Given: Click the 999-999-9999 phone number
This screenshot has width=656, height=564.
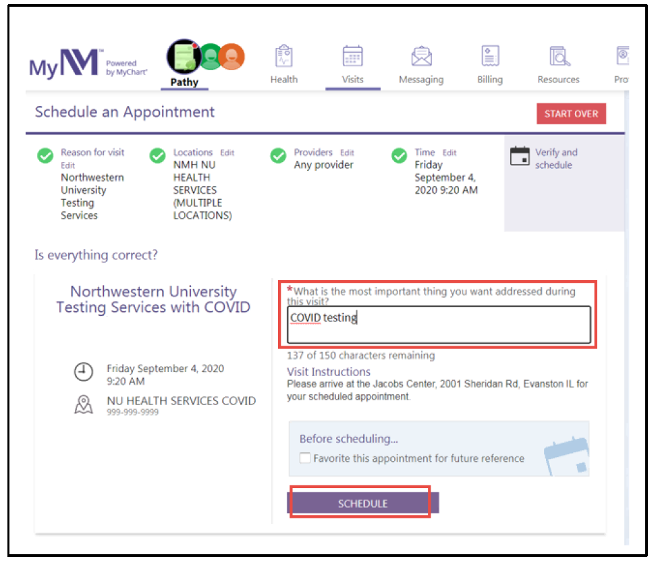Looking at the screenshot, I should [x=133, y=413].
